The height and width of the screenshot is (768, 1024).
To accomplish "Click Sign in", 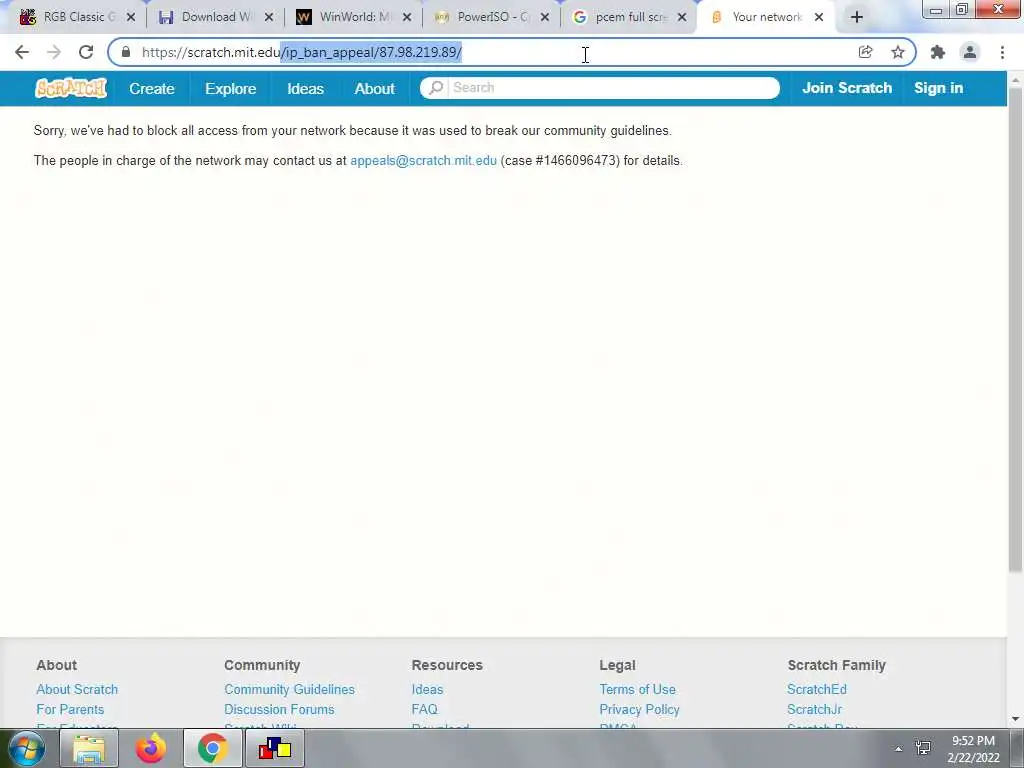I will (x=938, y=88).
